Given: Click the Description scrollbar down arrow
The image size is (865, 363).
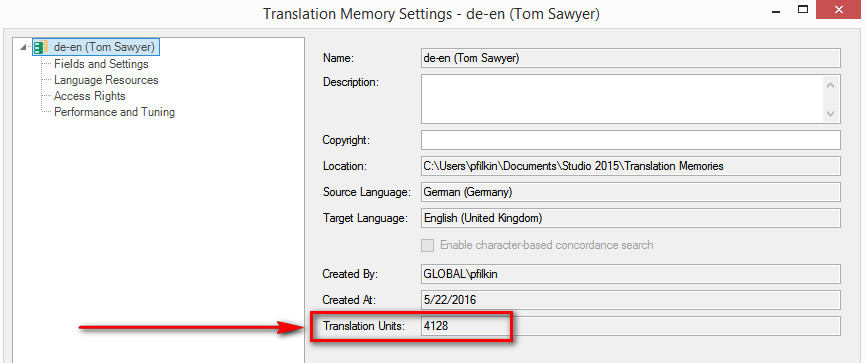Looking at the screenshot, I should 831,114.
